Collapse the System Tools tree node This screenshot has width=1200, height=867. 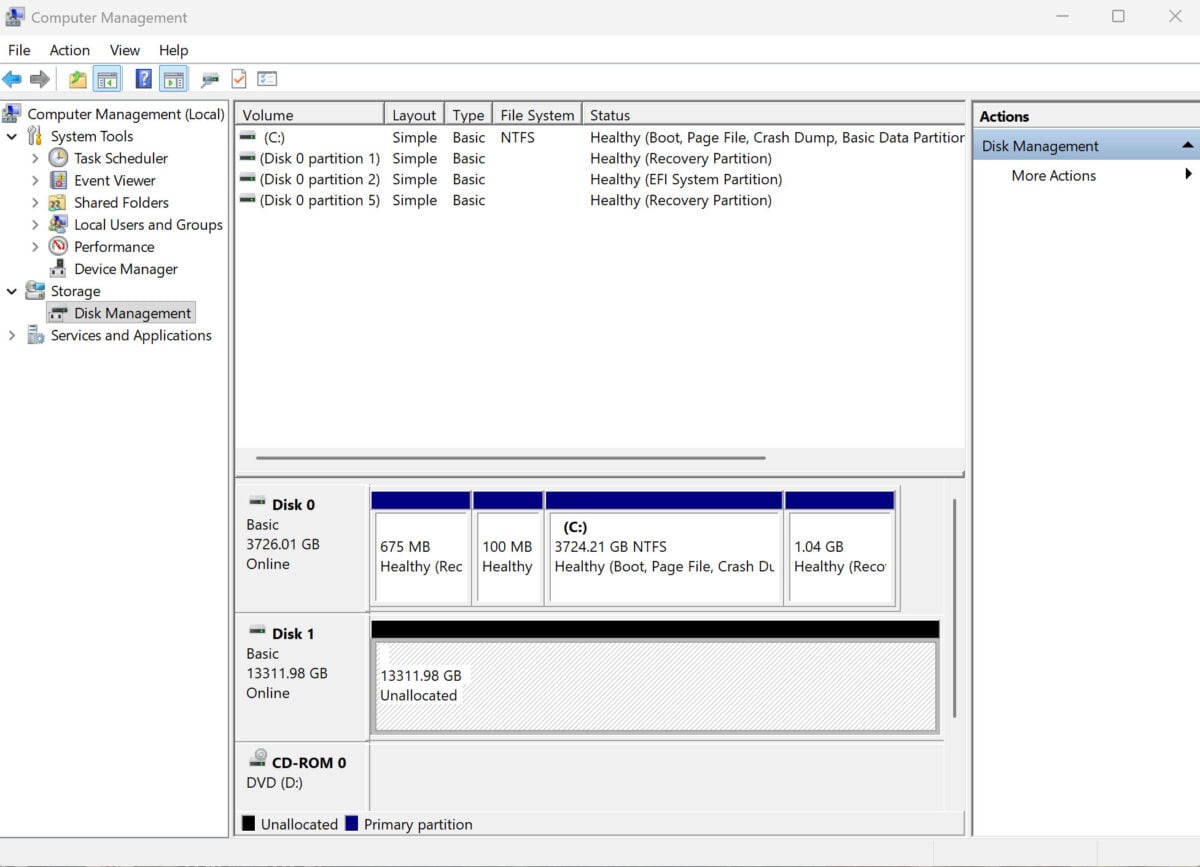pyautogui.click(x=12, y=136)
